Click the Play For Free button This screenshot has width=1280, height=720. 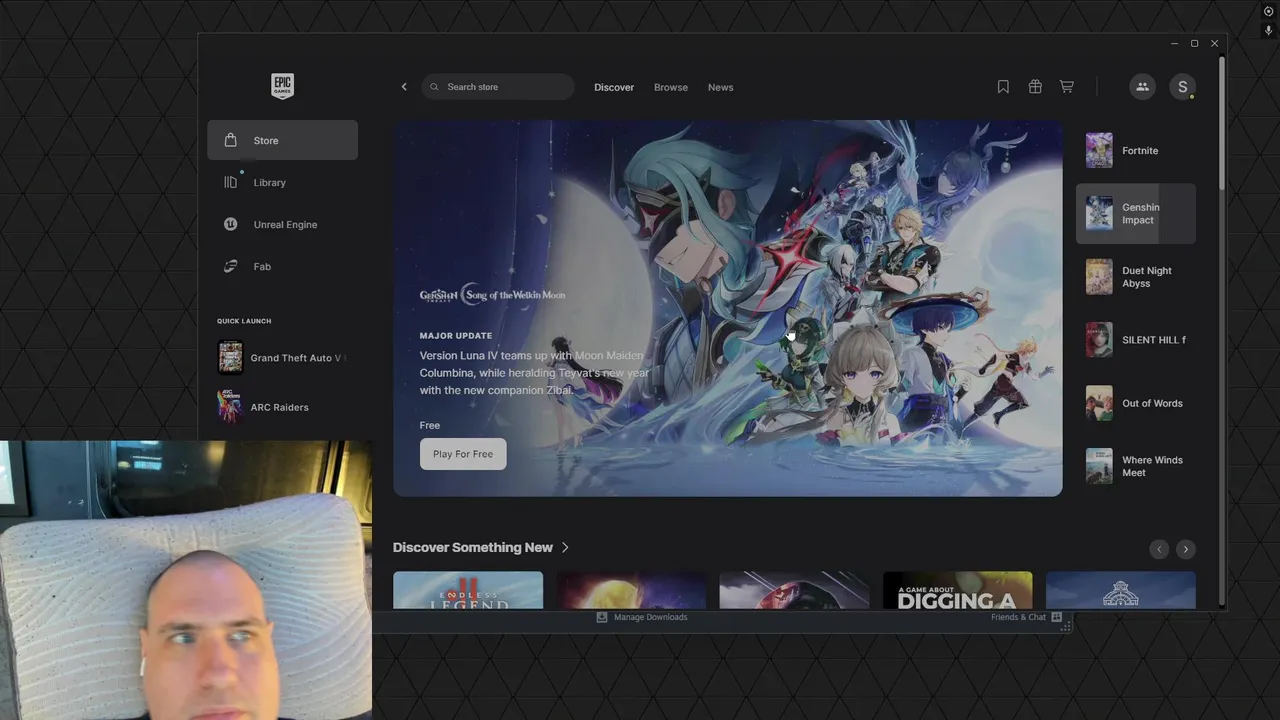463,454
